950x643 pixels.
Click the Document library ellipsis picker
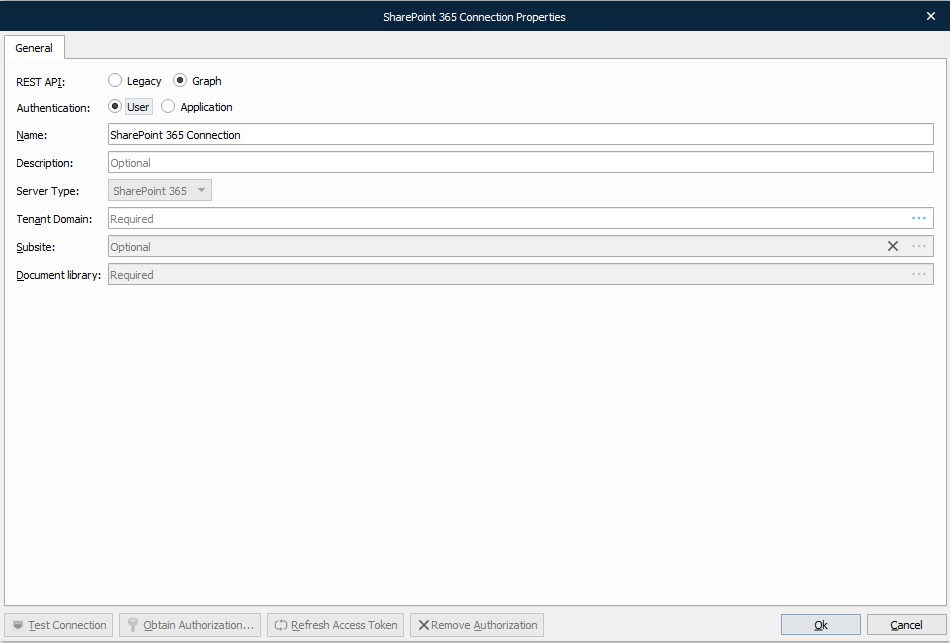tap(918, 274)
